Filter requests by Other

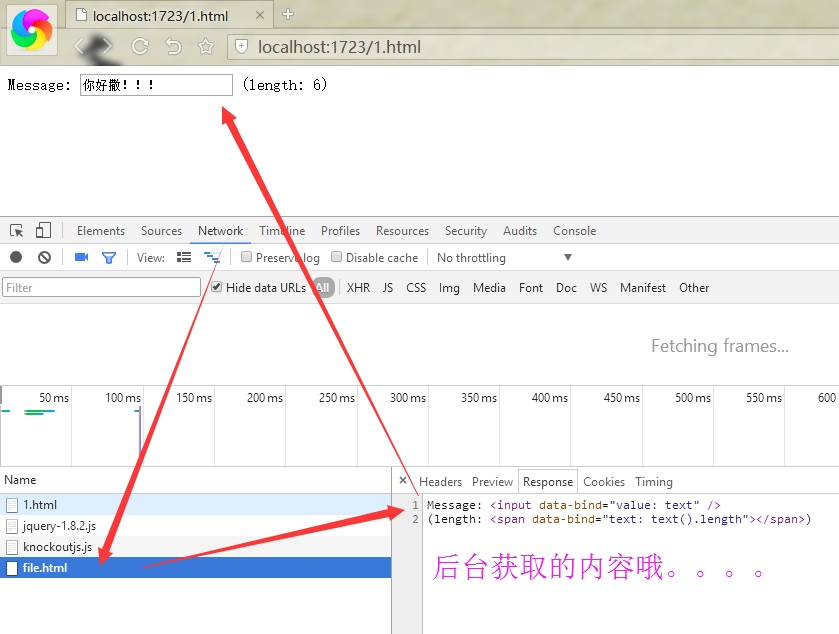(x=694, y=288)
